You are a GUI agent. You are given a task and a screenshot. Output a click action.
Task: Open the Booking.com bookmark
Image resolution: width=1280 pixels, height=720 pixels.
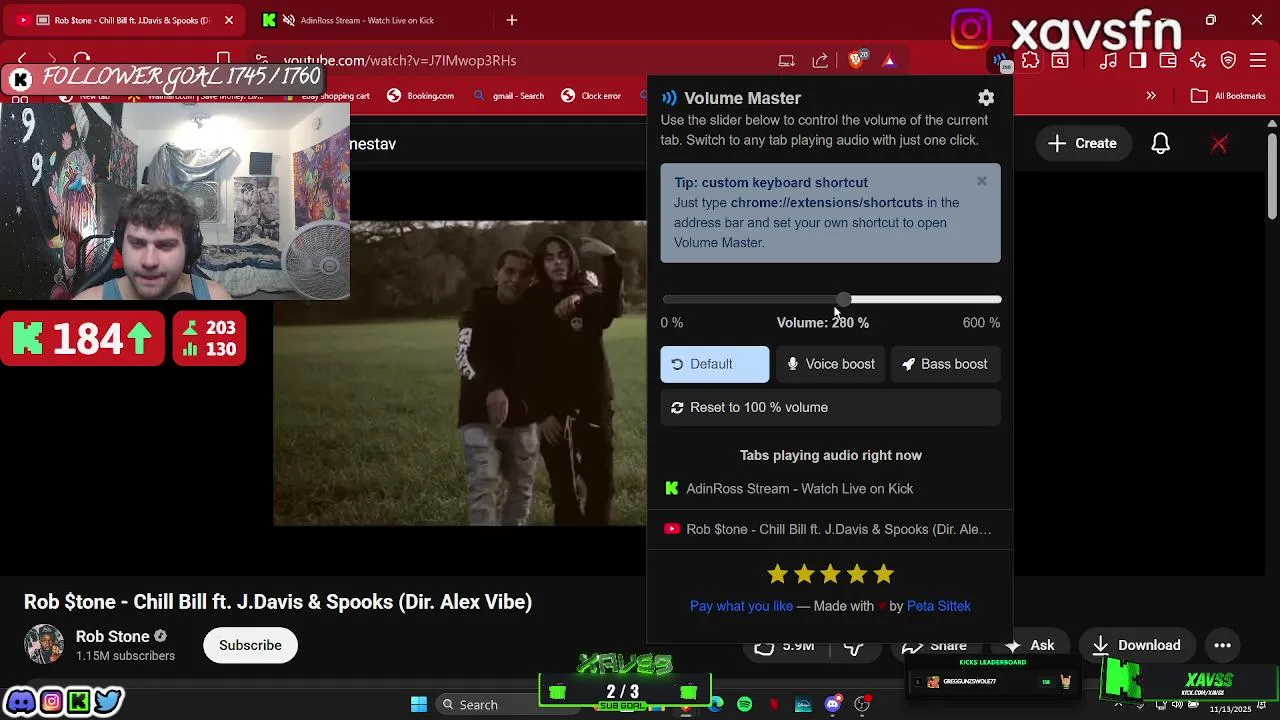click(421, 96)
